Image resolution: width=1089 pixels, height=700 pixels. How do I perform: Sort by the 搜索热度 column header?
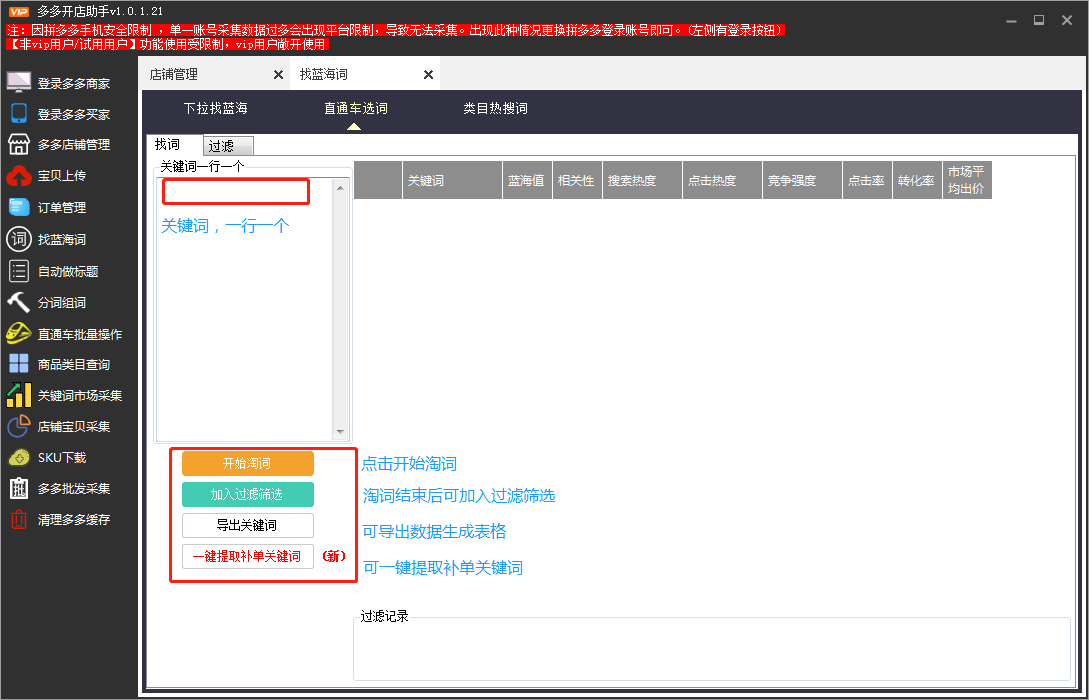click(642, 181)
